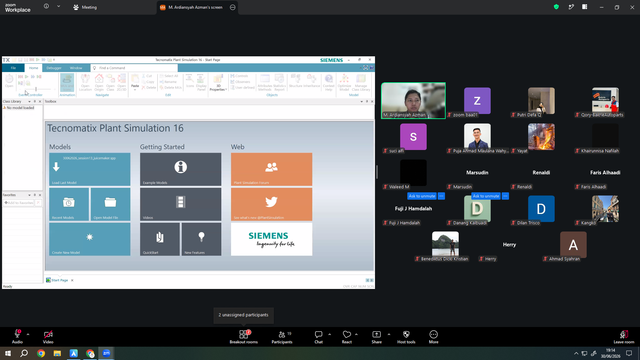This screenshot has height=360, width=640.
Task: Select the Start Page document tab
Action: click(57, 280)
